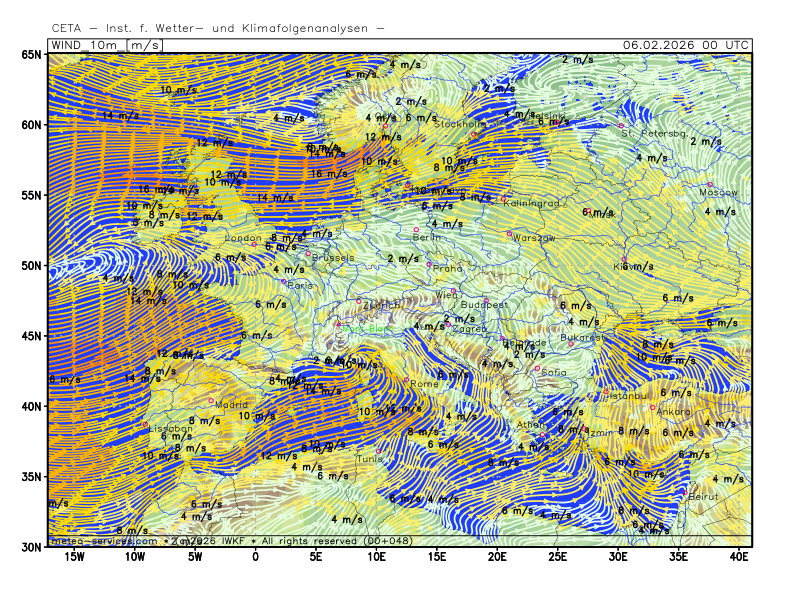Click the WIND 10m parameter label box
The width and height of the screenshot is (800, 600).
tap(86, 45)
